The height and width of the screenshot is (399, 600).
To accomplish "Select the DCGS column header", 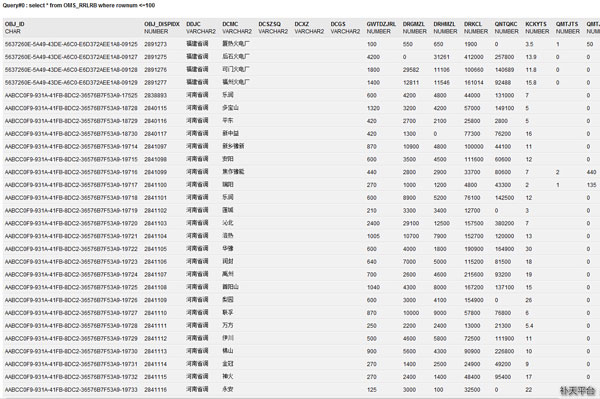I will pos(338,24).
